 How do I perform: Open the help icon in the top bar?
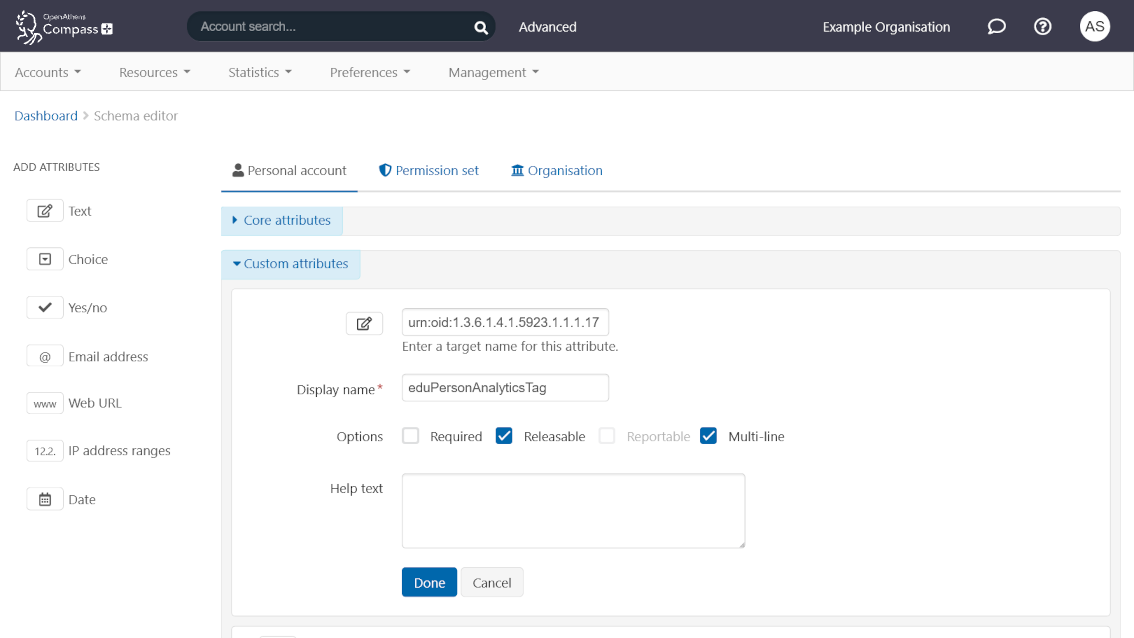click(1042, 26)
